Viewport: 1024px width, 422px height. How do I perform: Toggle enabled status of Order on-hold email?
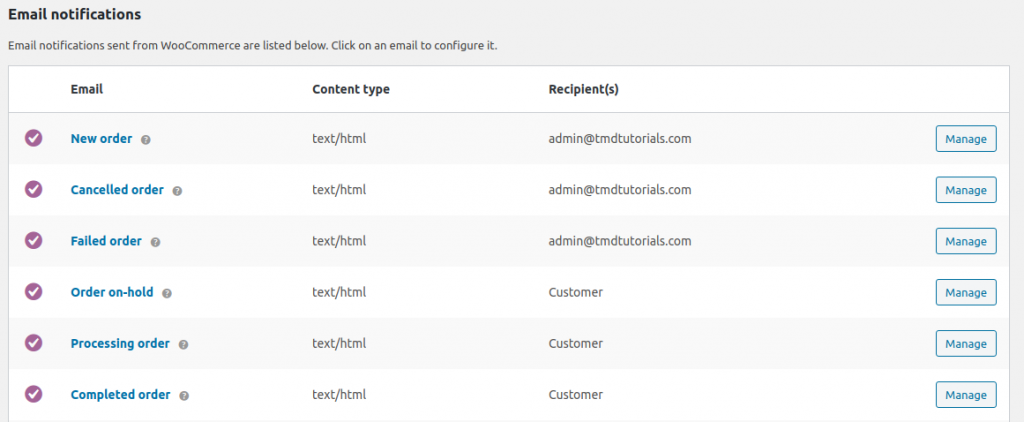click(x=33, y=291)
